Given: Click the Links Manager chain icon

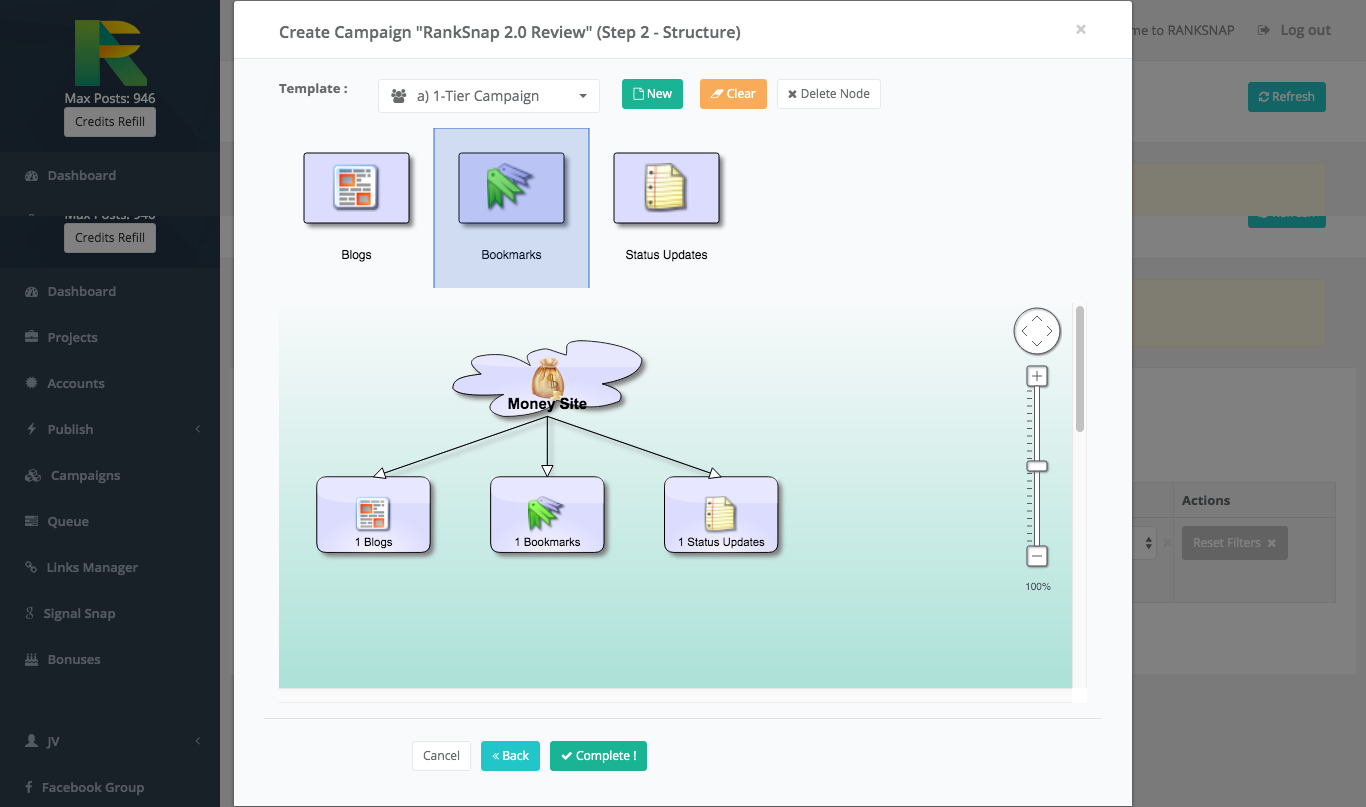Looking at the screenshot, I should [31, 567].
